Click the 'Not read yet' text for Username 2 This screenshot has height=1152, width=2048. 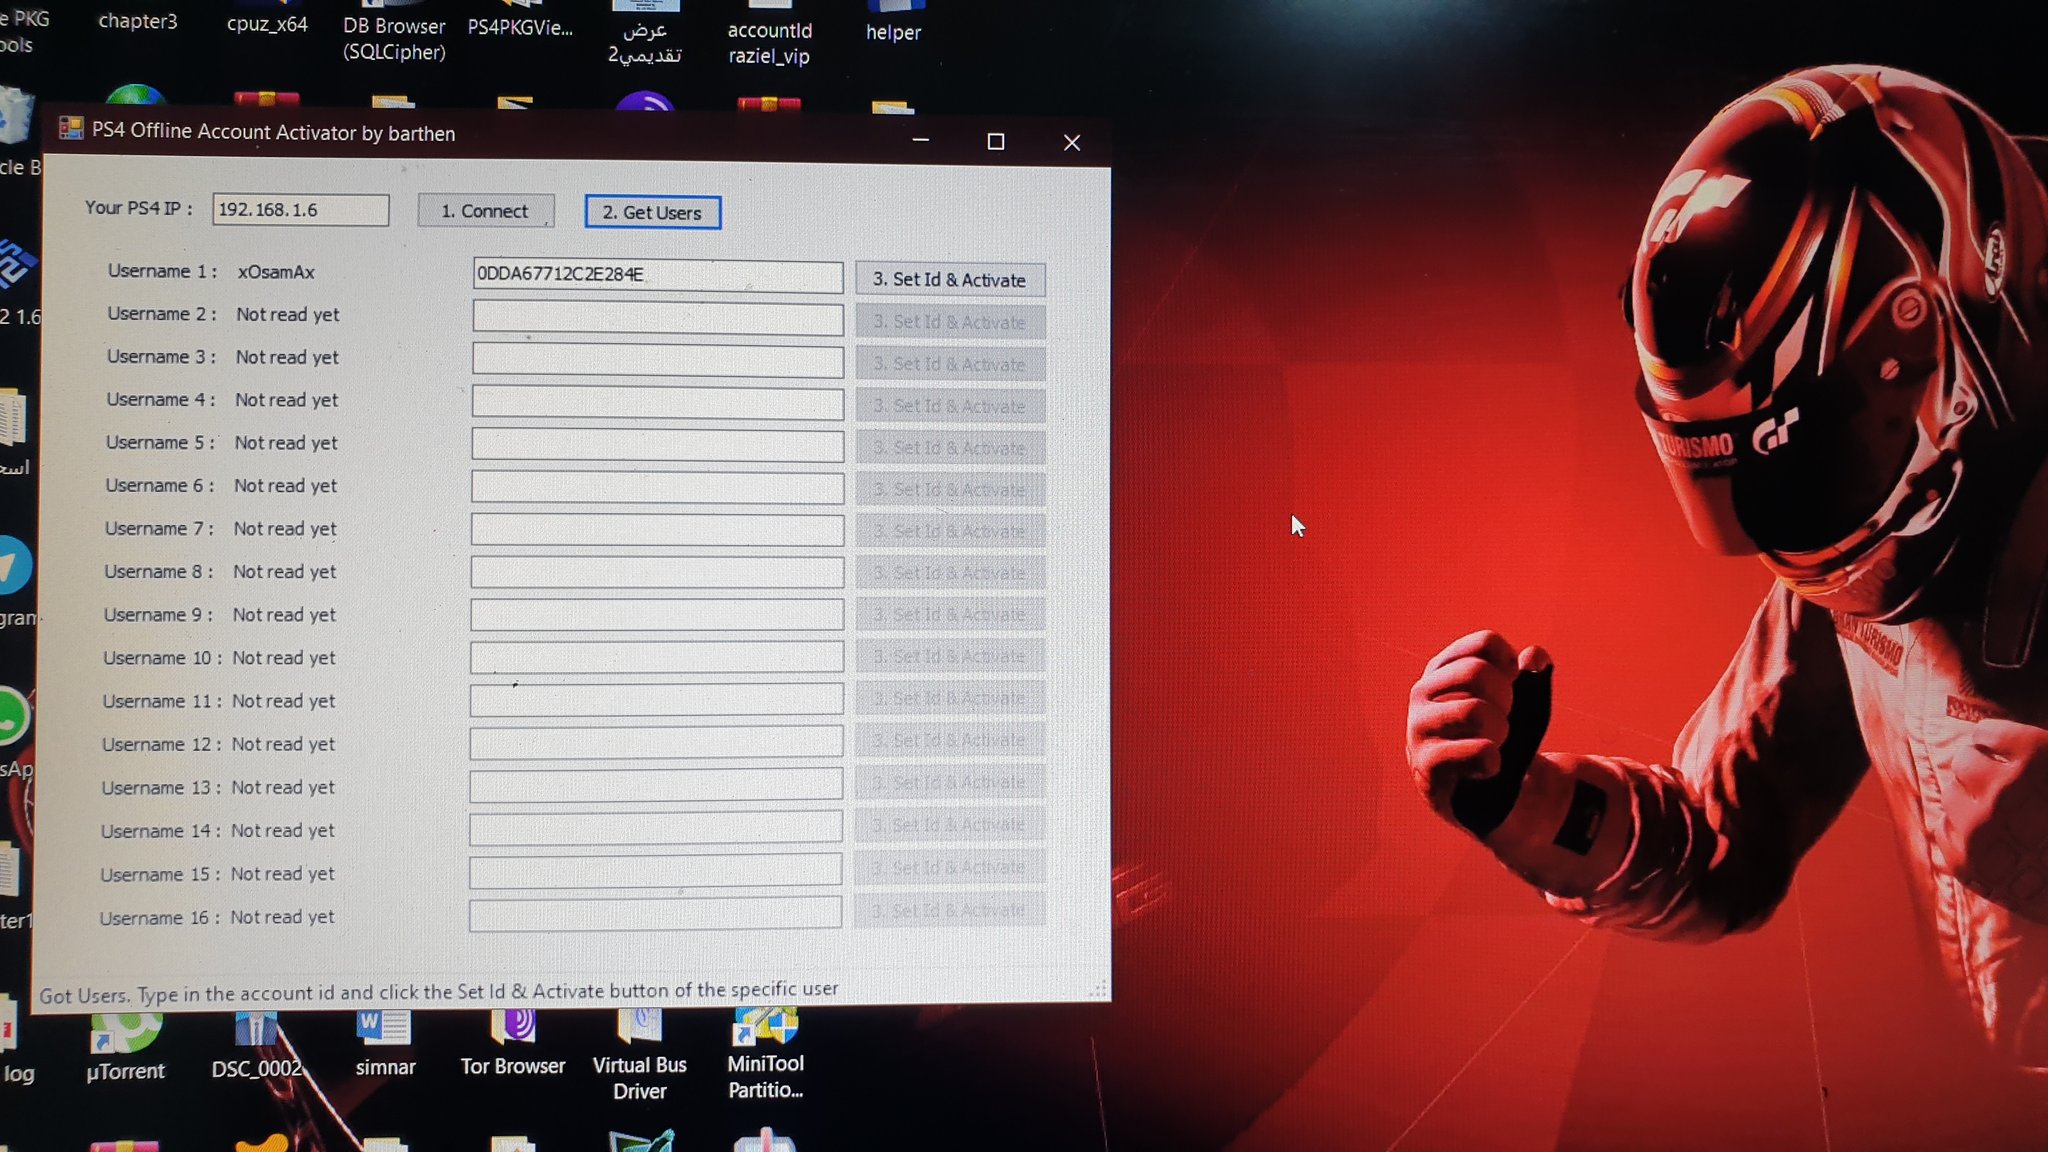point(288,314)
